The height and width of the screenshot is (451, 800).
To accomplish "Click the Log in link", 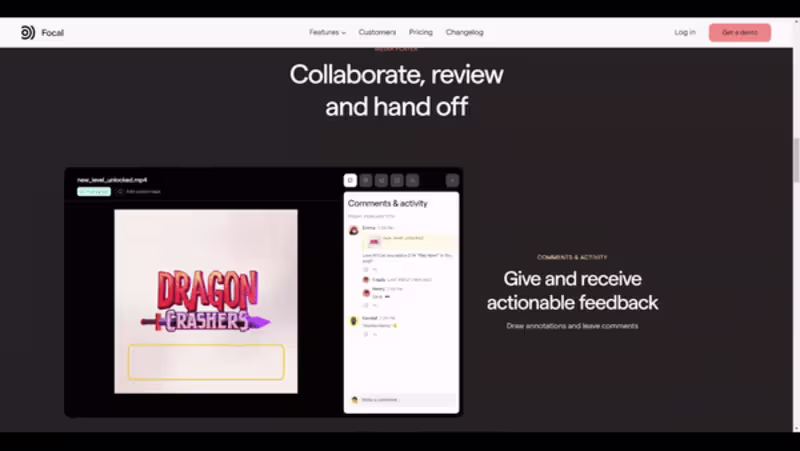I will [x=685, y=32].
